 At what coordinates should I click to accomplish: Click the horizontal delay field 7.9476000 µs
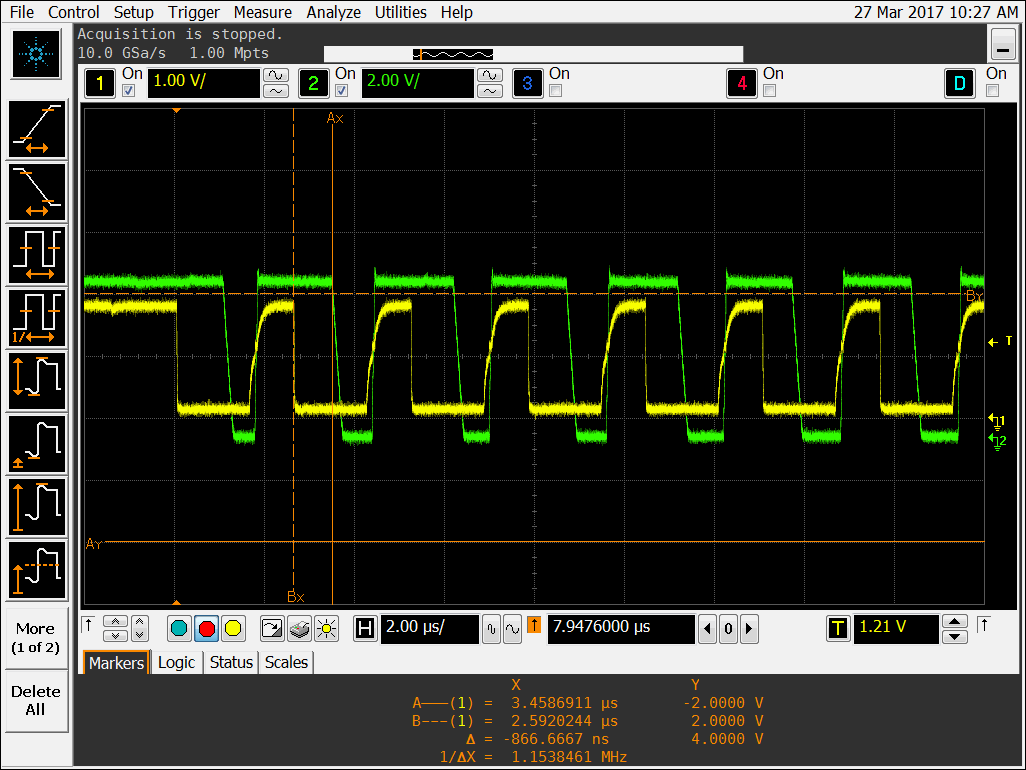coord(621,629)
